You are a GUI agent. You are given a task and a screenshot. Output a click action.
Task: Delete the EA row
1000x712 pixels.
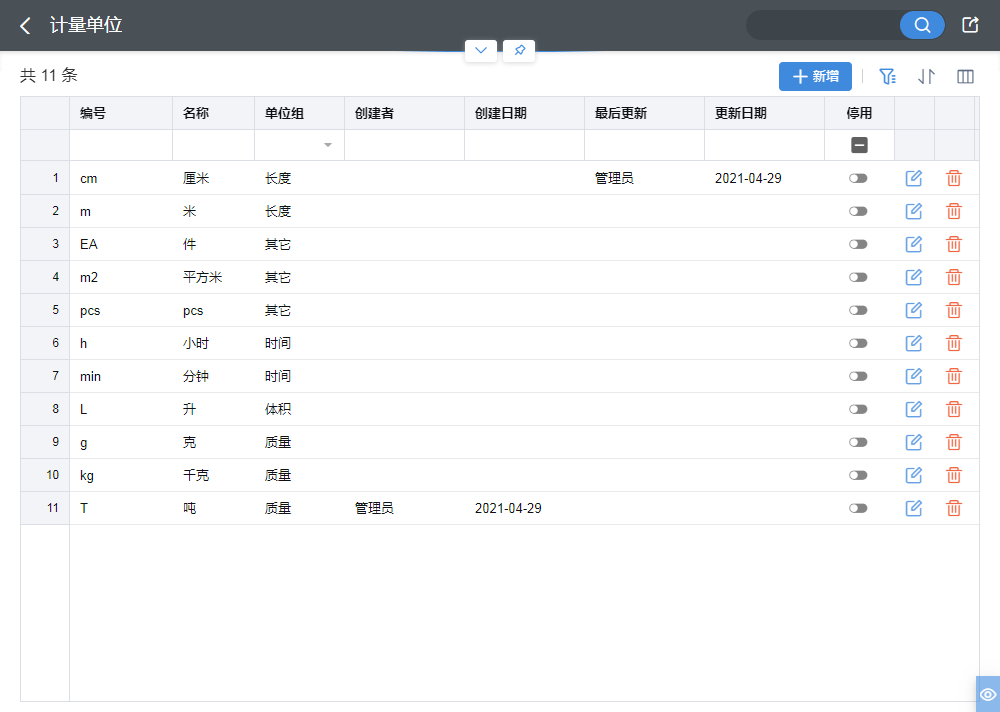[953, 244]
